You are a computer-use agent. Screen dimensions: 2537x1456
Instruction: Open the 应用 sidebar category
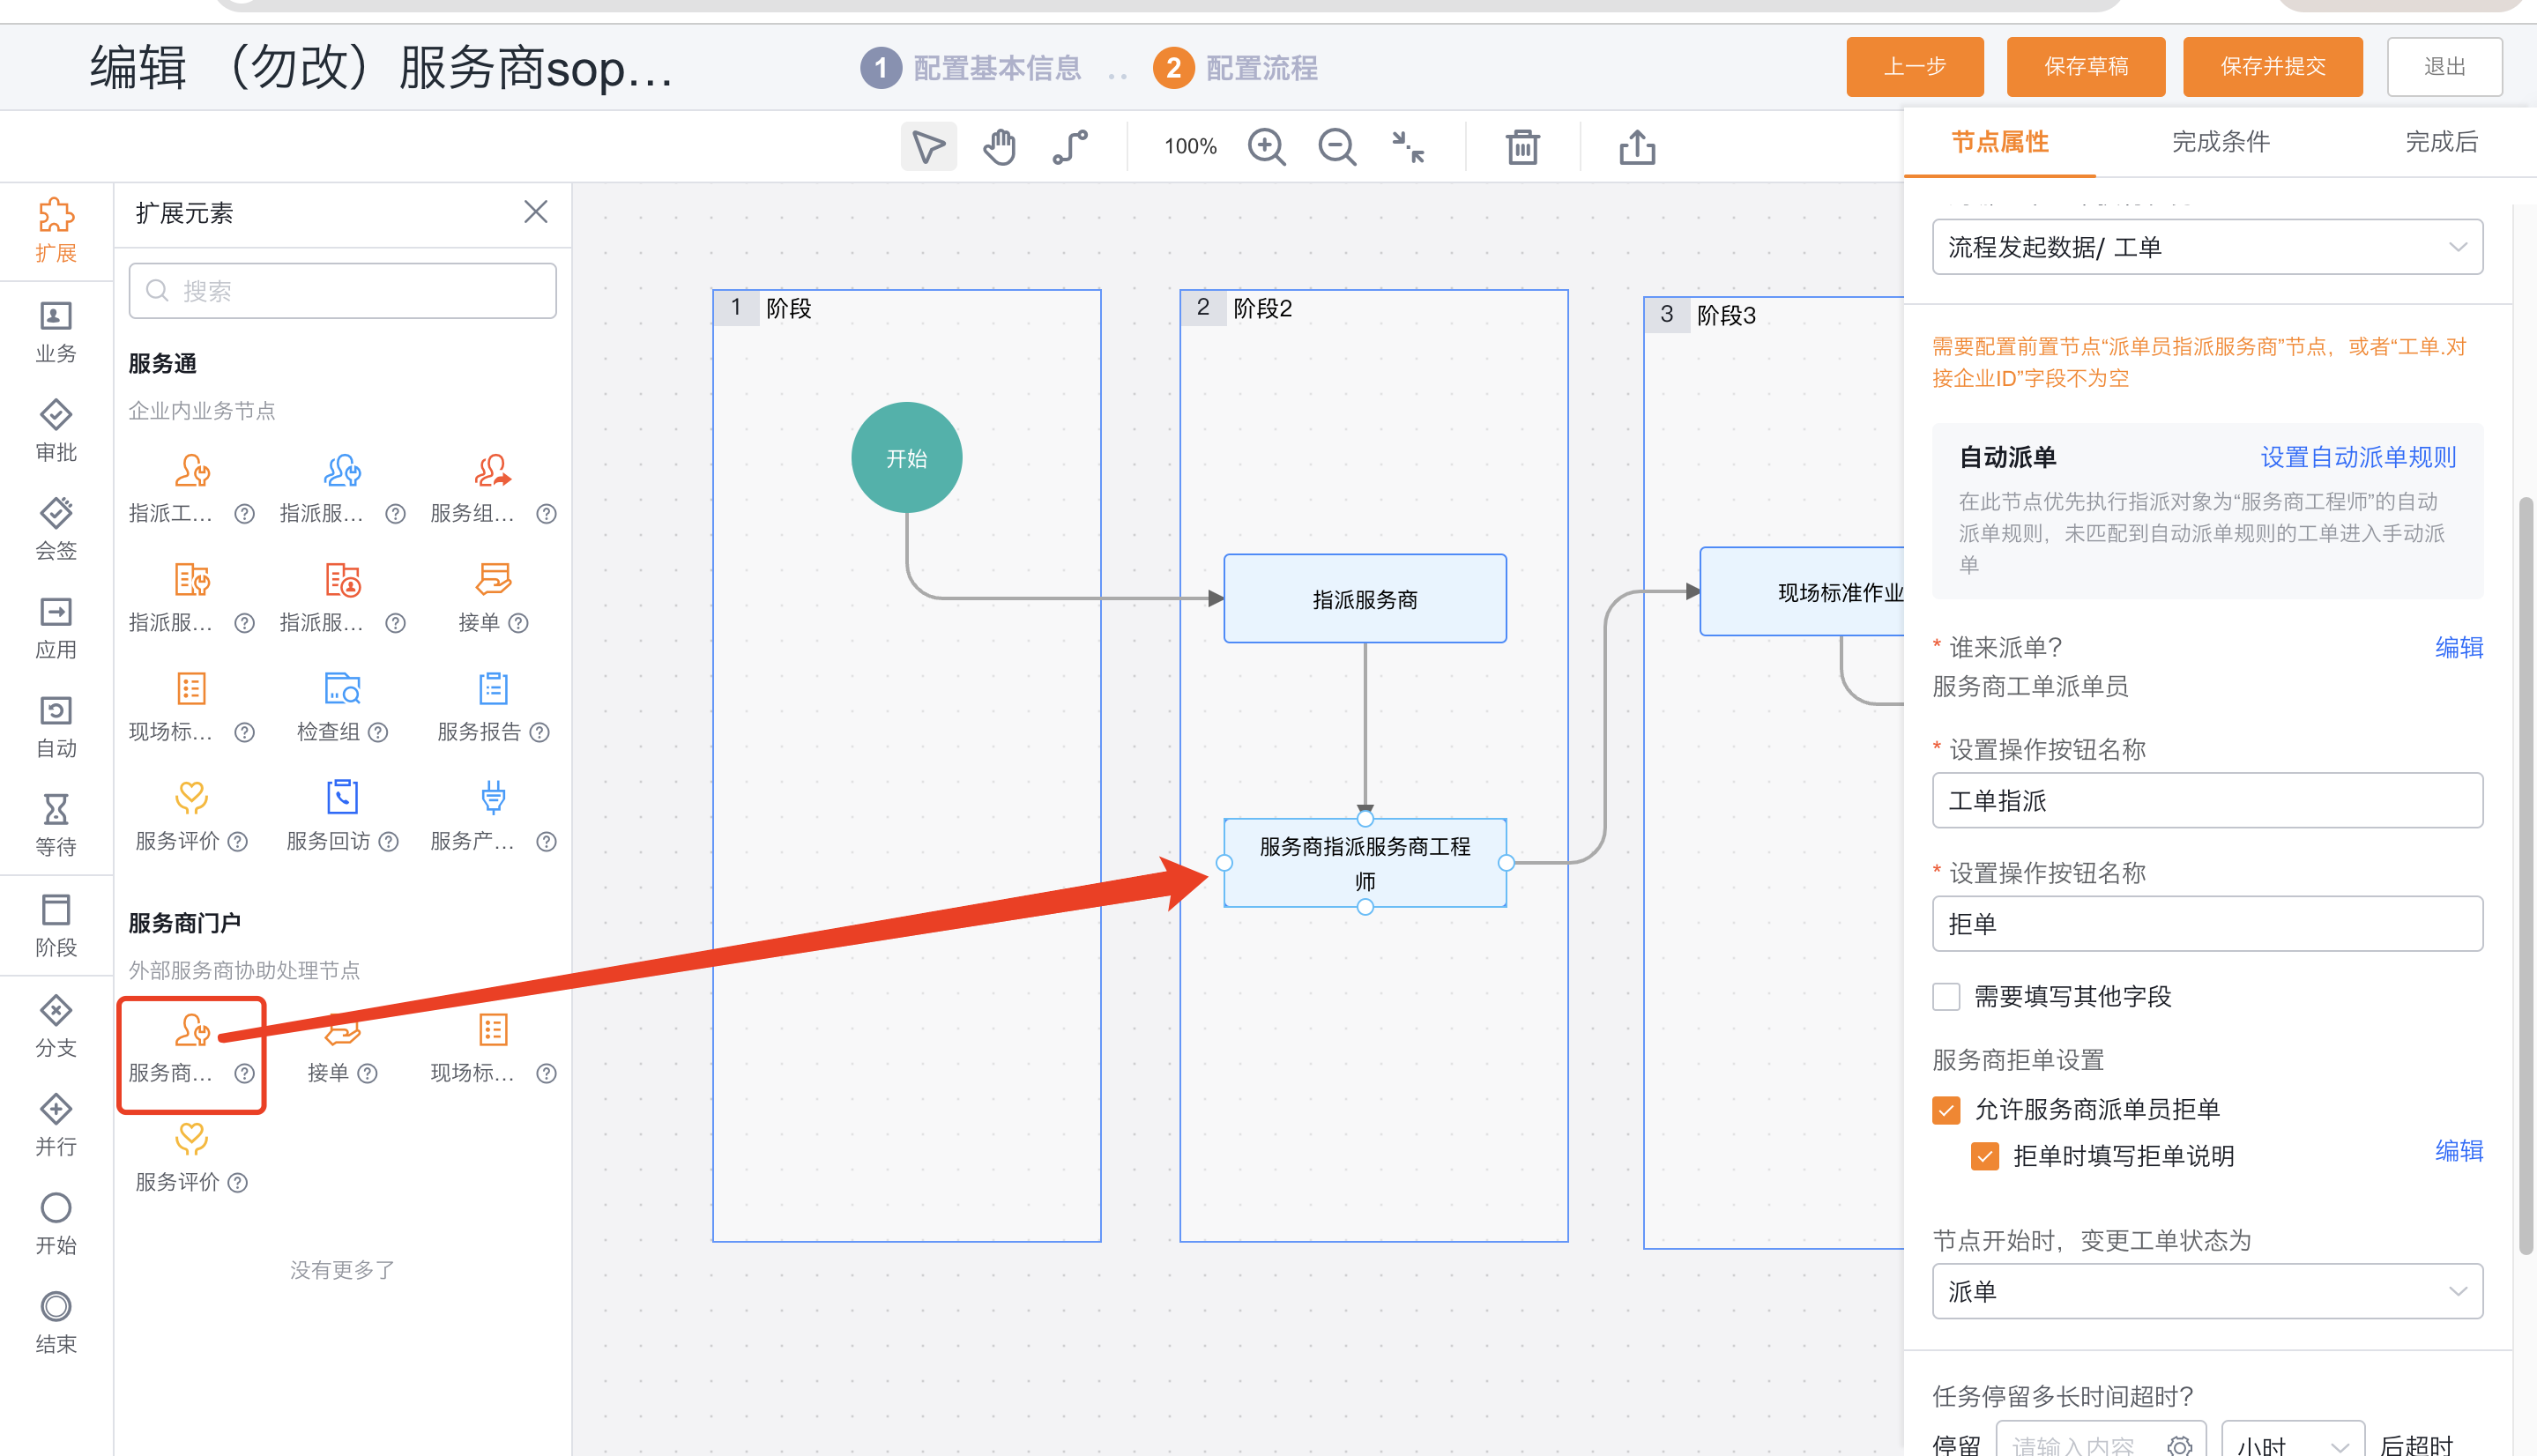click(56, 628)
